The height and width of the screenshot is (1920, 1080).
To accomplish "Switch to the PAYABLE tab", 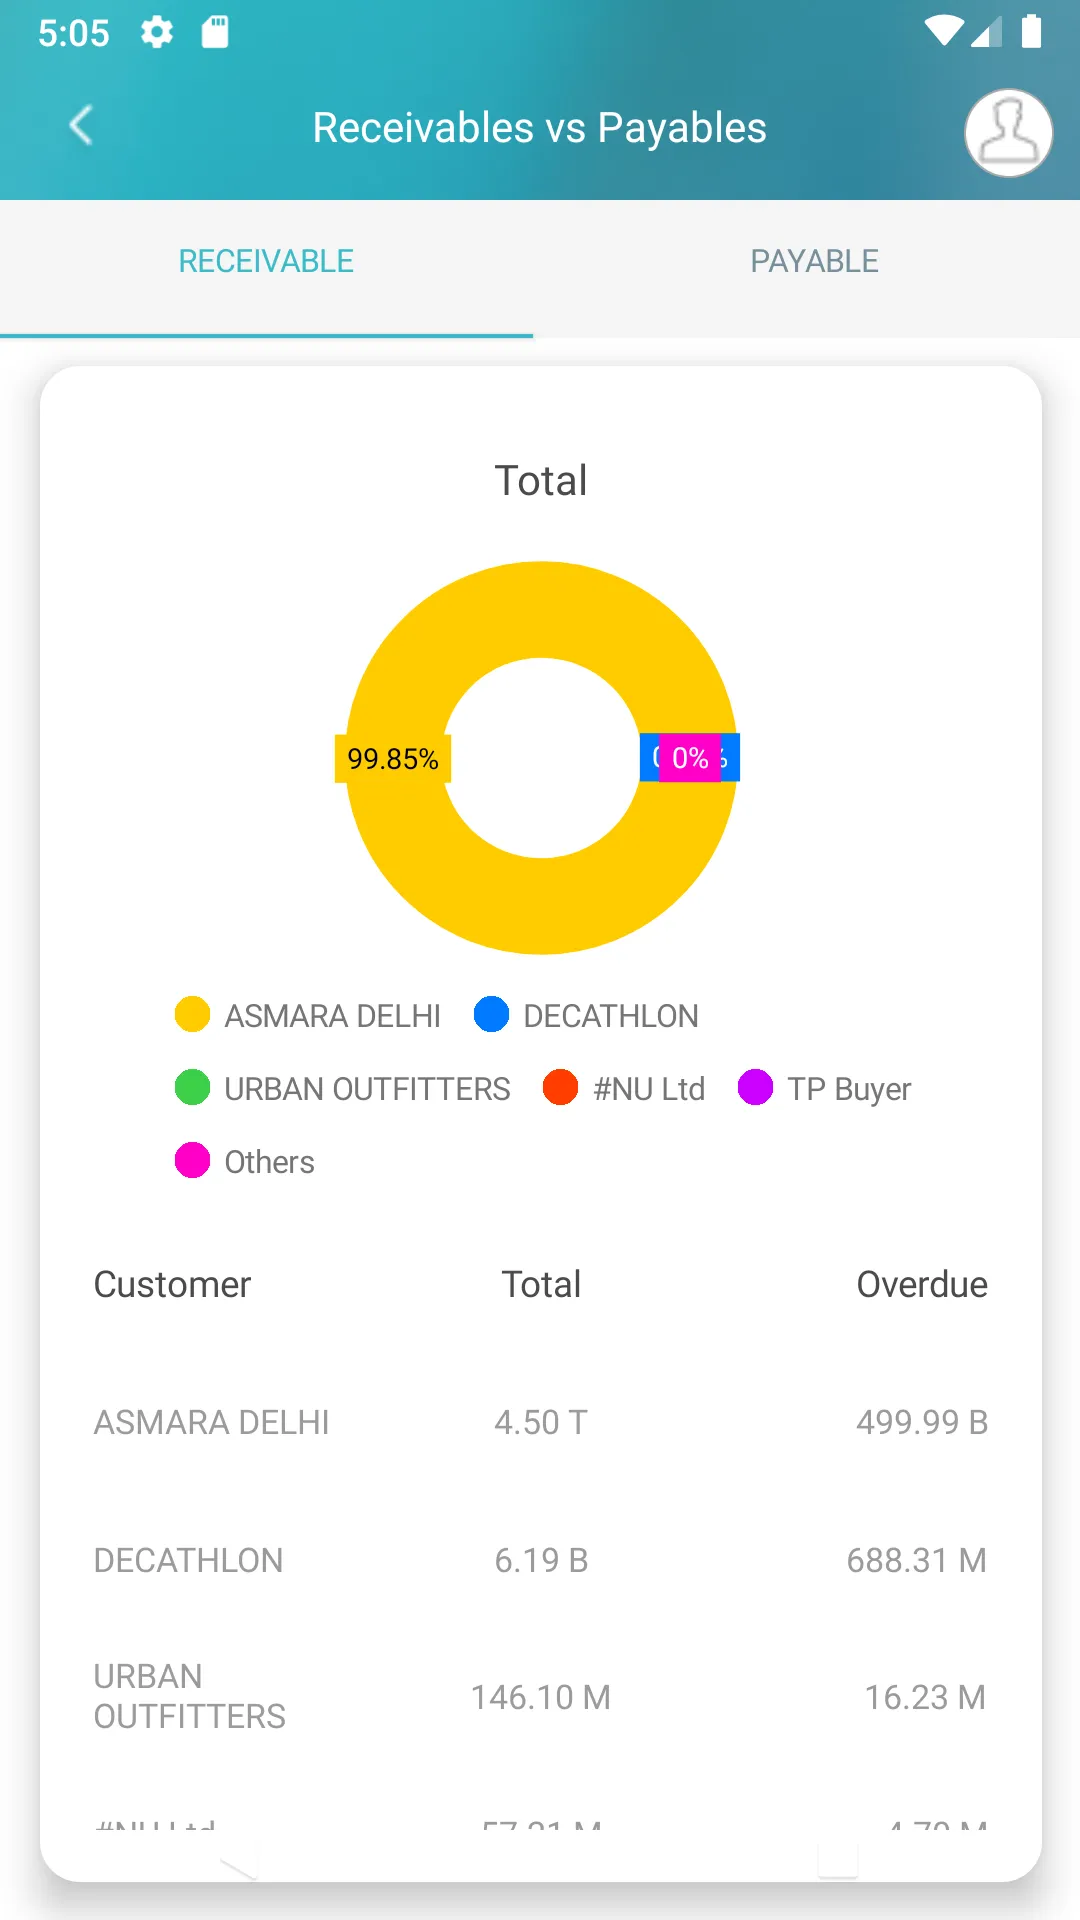I will (814, 262).
